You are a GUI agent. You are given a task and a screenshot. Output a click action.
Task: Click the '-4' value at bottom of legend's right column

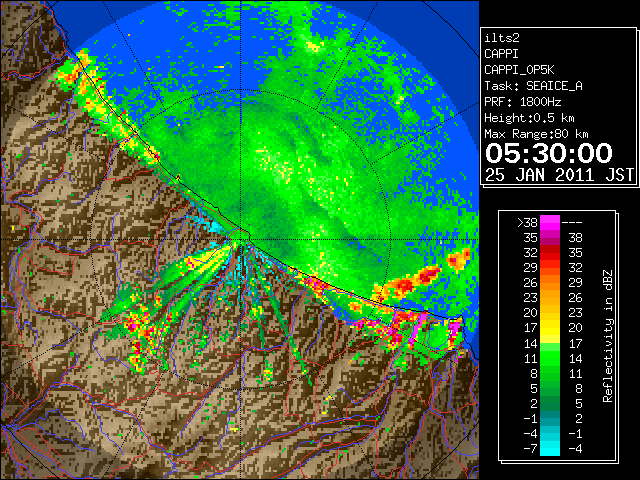(x=575, y=449)
